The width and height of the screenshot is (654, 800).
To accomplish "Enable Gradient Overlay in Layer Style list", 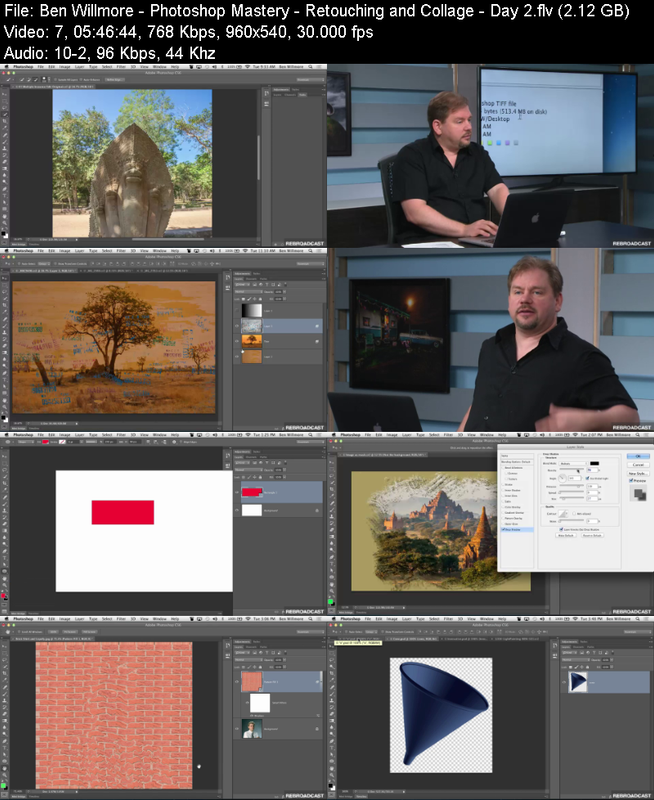I will 503,513.
